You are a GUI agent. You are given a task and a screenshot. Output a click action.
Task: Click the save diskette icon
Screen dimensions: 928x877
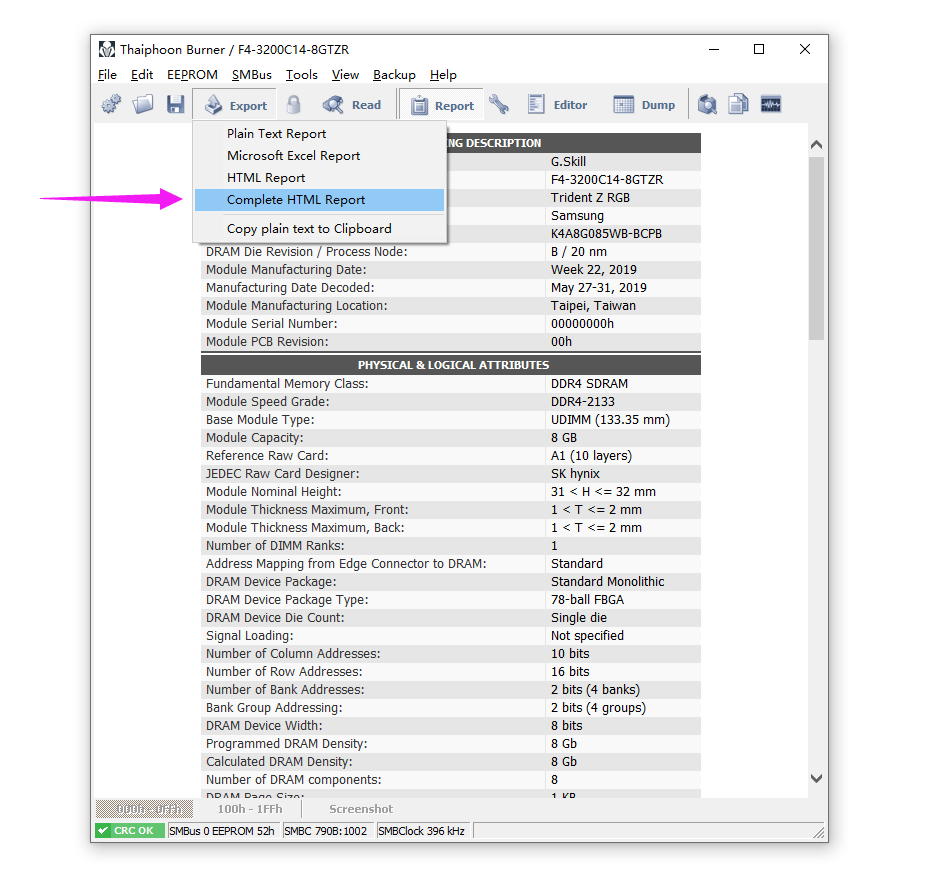coord(175,104)
